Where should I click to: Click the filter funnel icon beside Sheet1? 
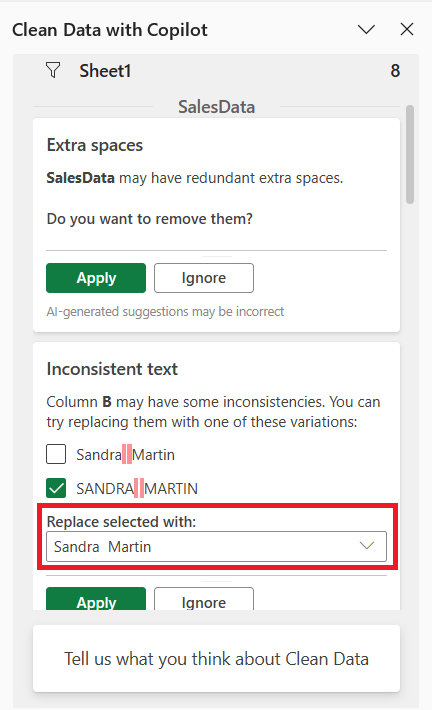pyautogui.click(x=53, y=70)
